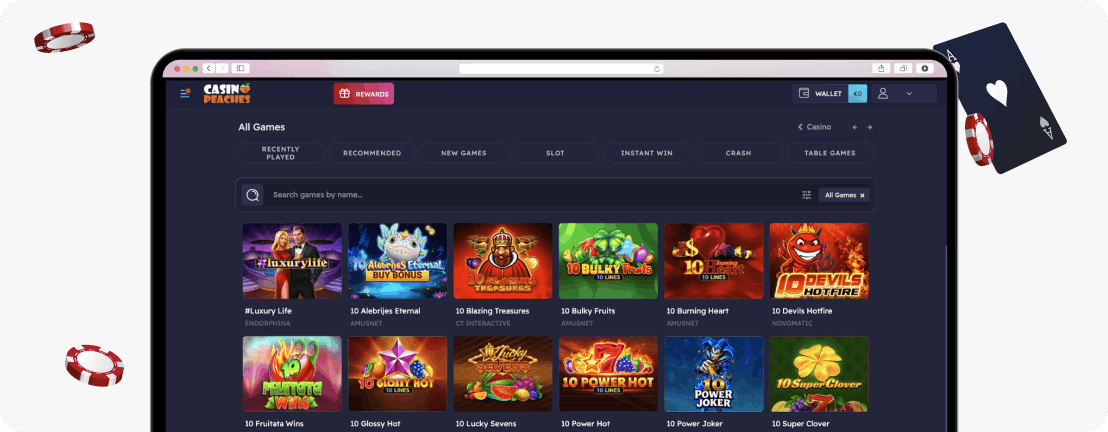The height and width of the screenshot is (432, 1108).
Task: Click the browser forward button
Action: [x=223, y=69]
